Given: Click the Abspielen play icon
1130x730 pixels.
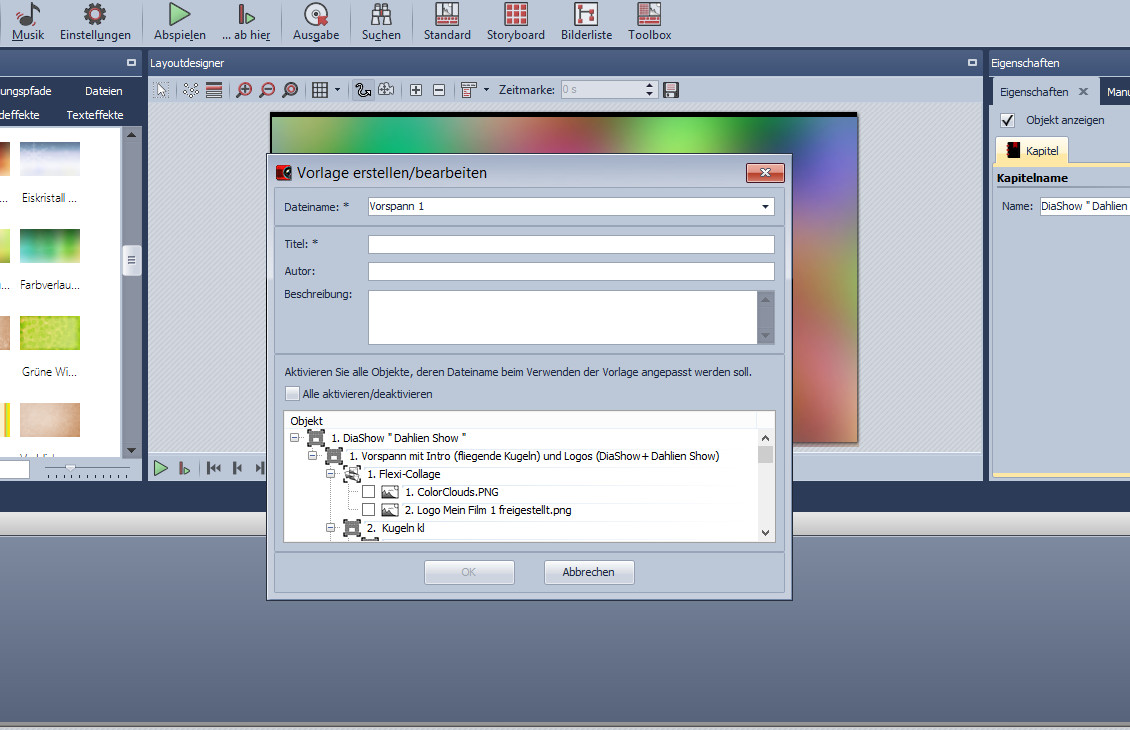Looking at the screenshot, I should (179, 14).
